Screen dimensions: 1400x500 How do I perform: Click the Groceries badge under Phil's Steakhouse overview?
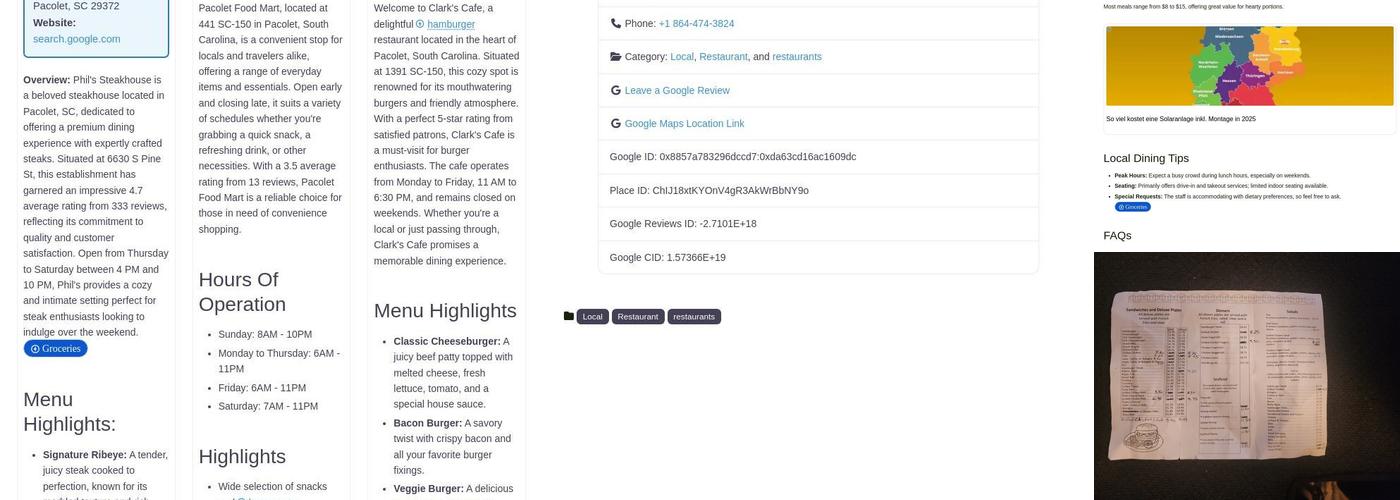[x=56, y=349]
